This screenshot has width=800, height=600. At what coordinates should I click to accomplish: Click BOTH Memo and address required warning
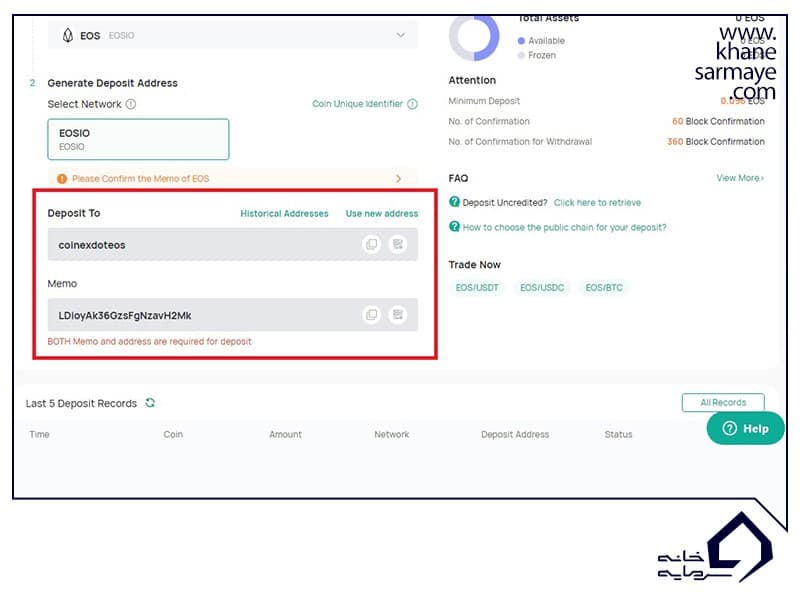pyautogui.click(x=149, y=341)
